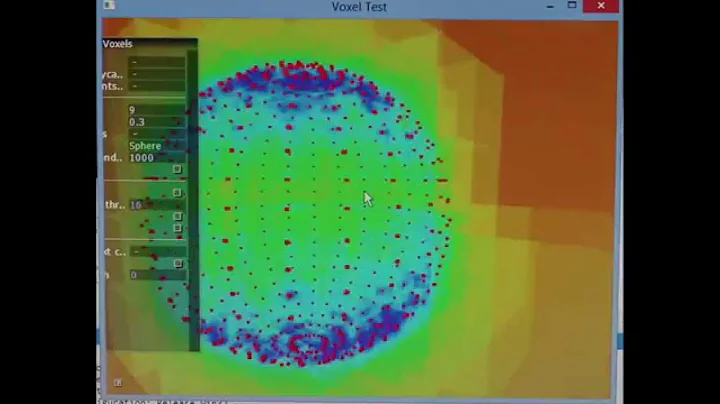
Task: Click the topmost dash field in Voxels panel
Action: 157,62
